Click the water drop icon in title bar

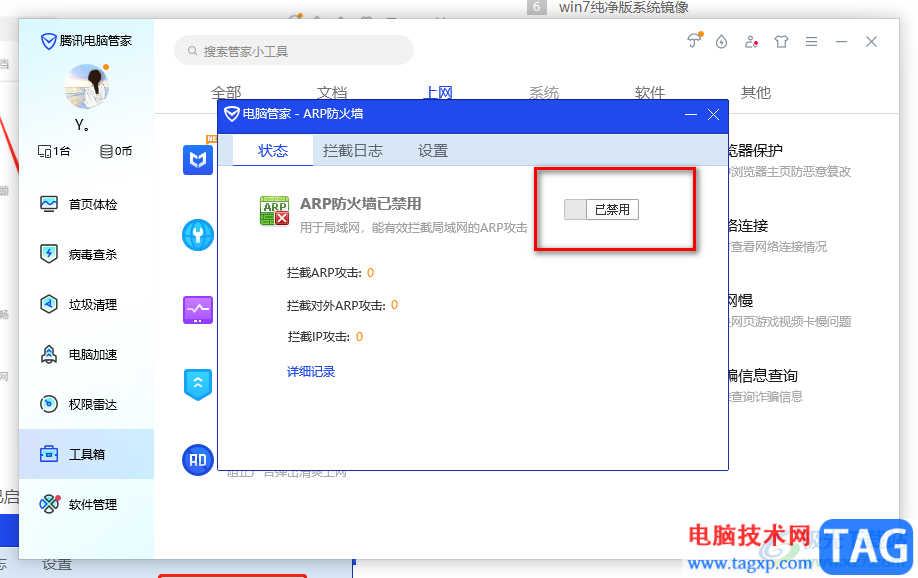721,42
